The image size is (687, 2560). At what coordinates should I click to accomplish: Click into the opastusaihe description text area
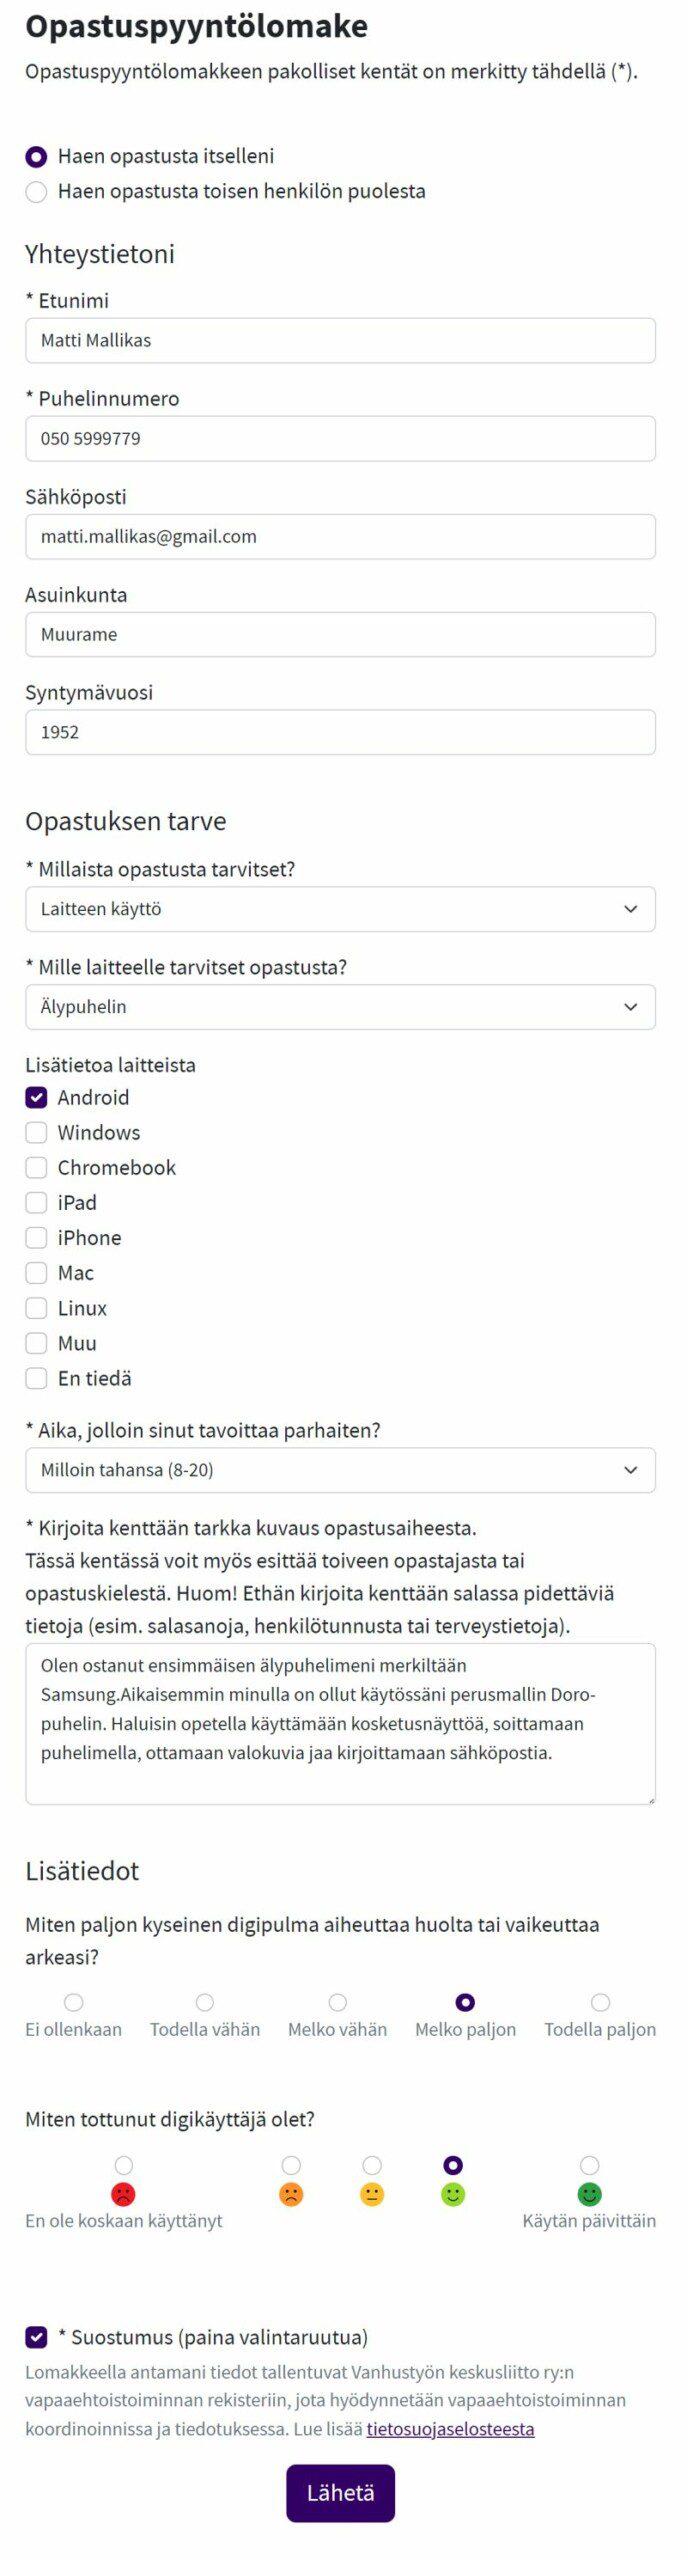[340, 1722]
